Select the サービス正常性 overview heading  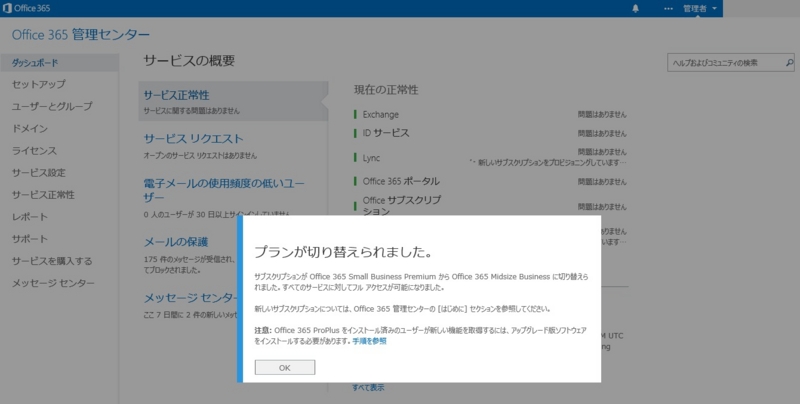177,95
